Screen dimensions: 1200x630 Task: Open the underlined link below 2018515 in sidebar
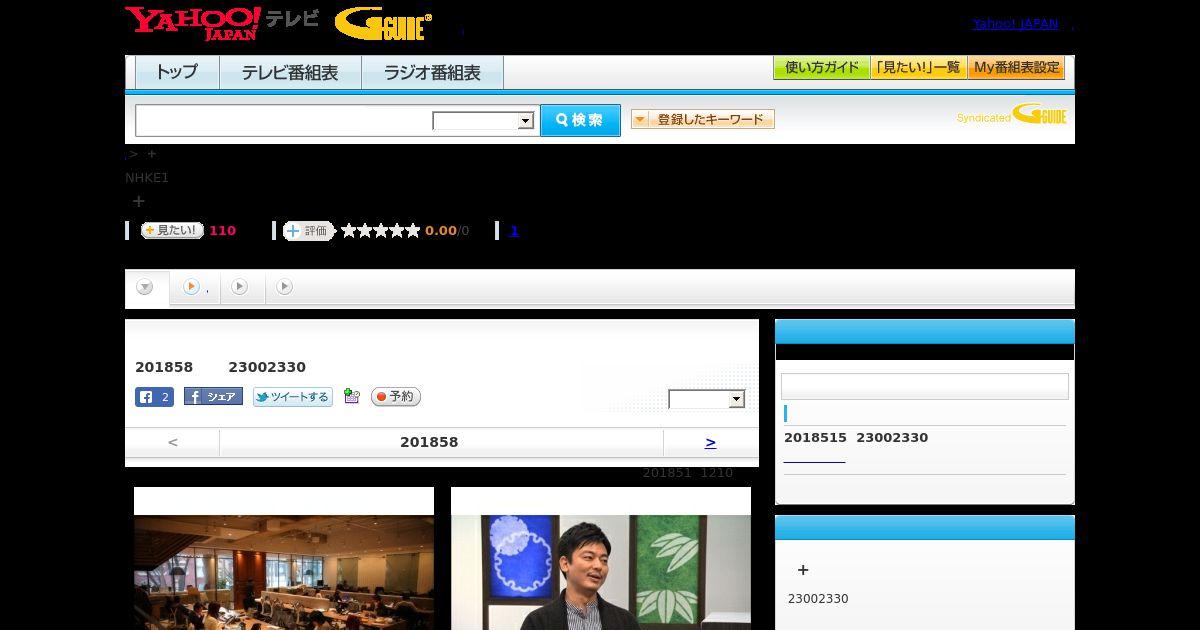coord(814,458)
